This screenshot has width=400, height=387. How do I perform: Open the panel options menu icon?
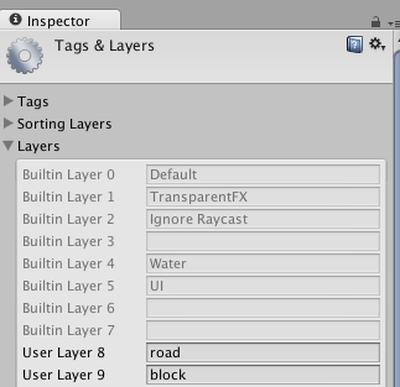[394, 23]
